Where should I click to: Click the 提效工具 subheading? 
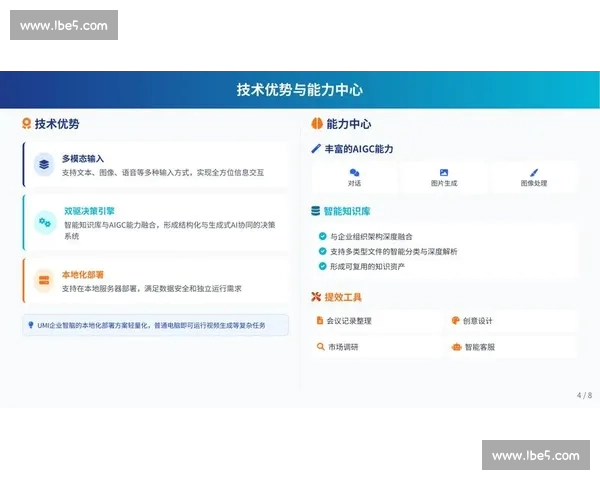tap(343, 297)
